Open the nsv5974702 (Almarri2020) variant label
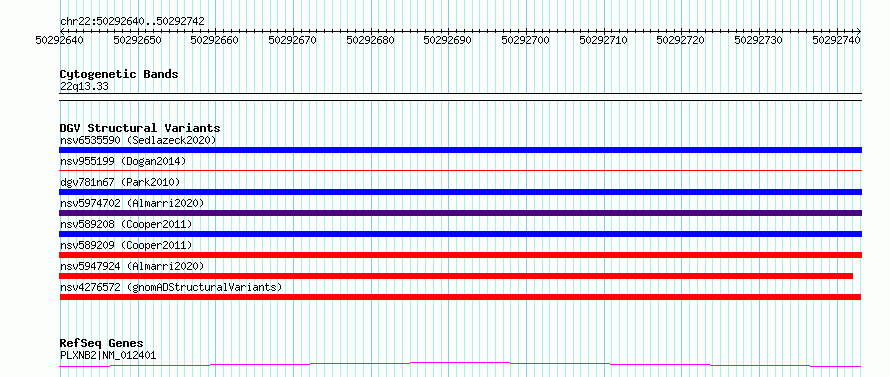 [132, 203]
